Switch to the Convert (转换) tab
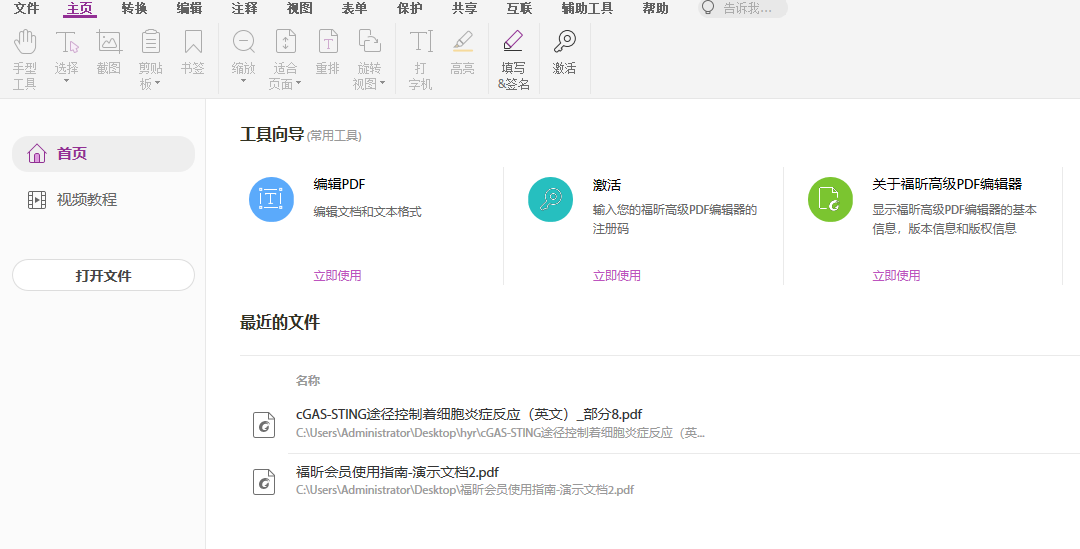The width and height of the screenshot is (1080, 549). pyautogui.click(x=134, y=9)
